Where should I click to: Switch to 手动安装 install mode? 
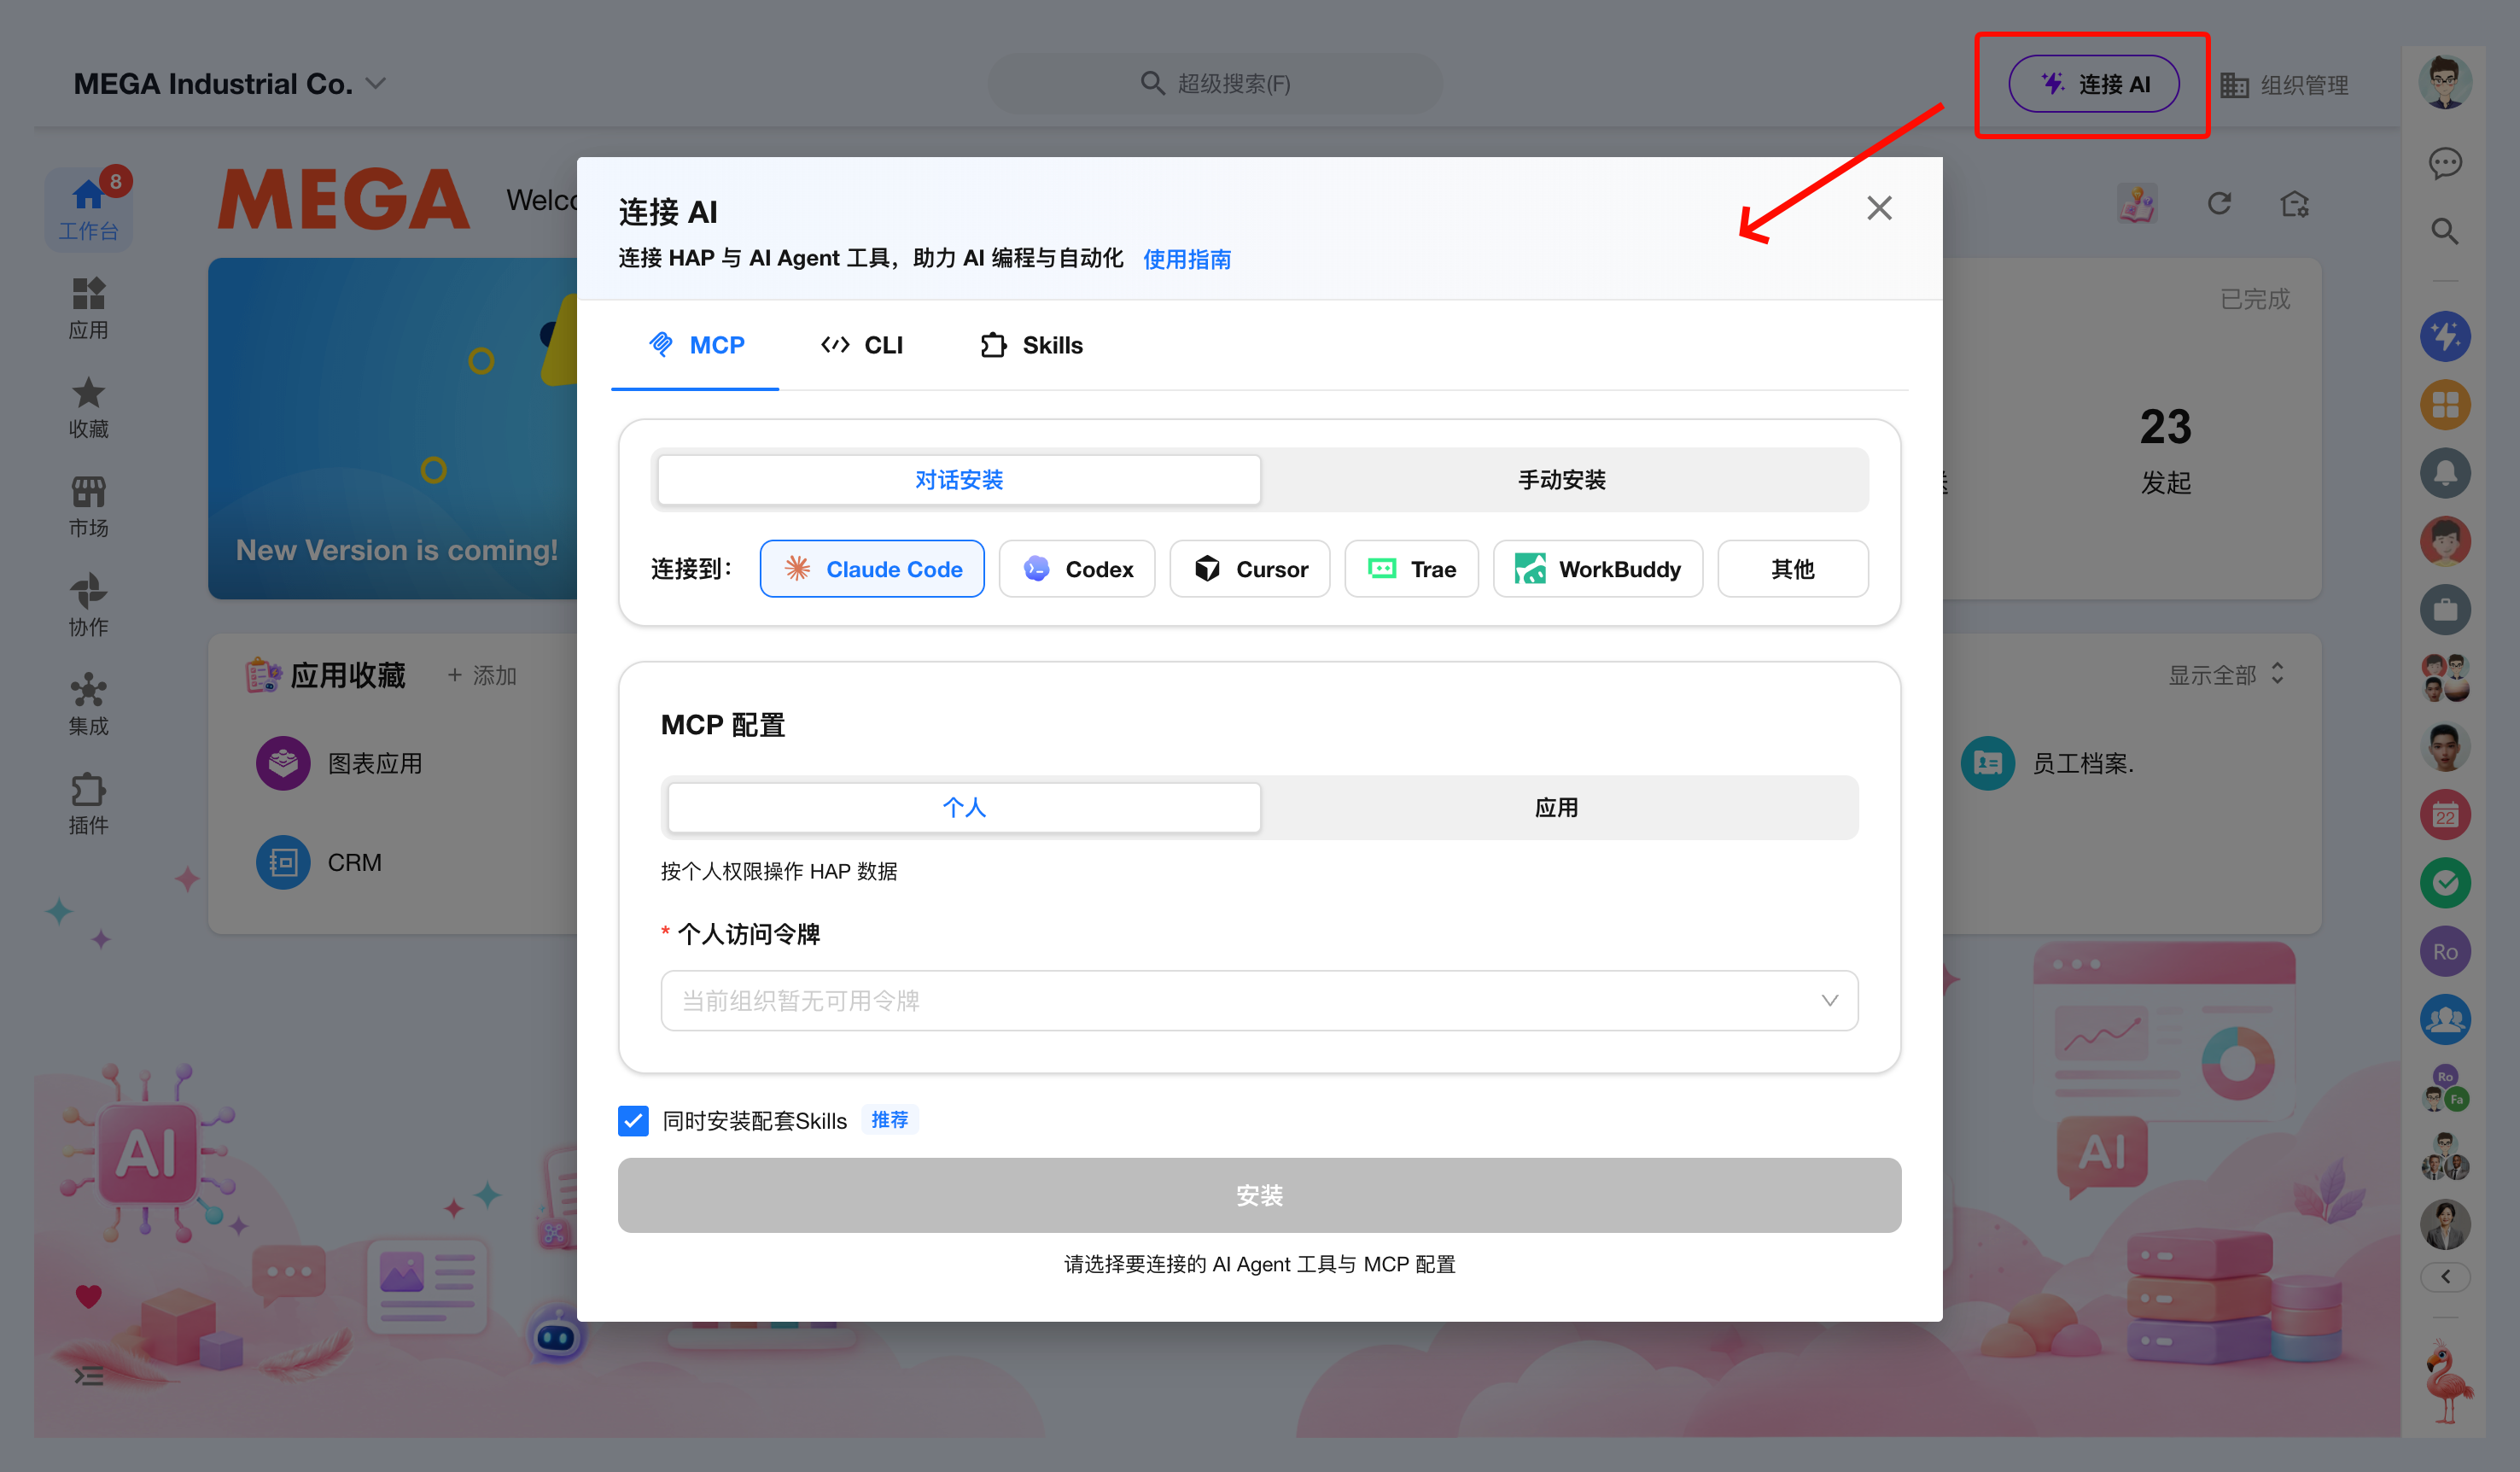(1562, 480)
